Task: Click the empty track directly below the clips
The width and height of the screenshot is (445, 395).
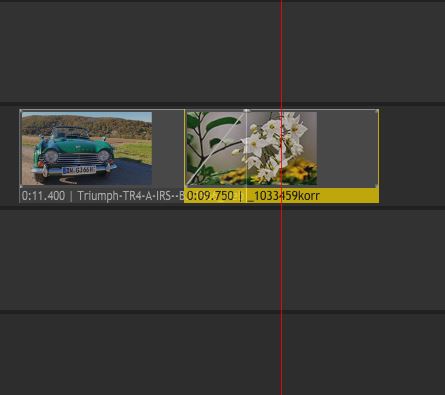Action: pyautogui.click(x=222, y=259)
